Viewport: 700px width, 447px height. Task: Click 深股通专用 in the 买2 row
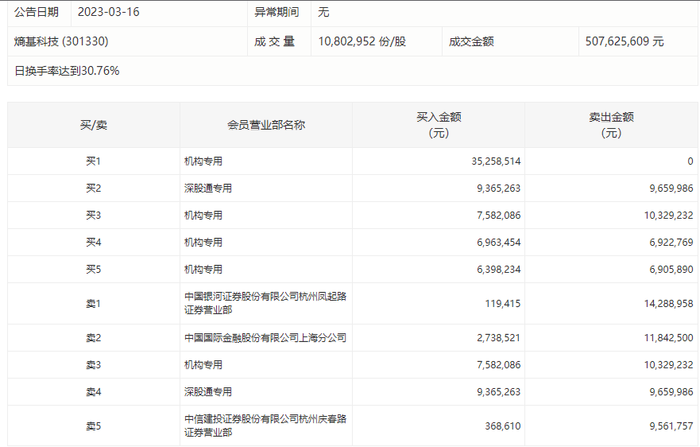point(208,188)
